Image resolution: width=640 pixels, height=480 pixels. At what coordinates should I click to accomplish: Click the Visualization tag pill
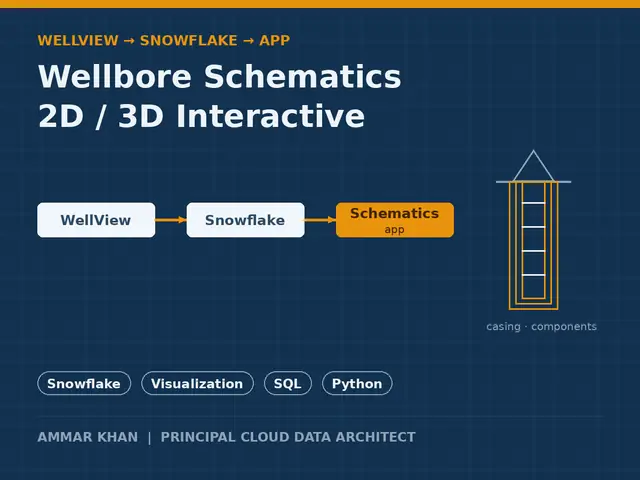point(198,383)
